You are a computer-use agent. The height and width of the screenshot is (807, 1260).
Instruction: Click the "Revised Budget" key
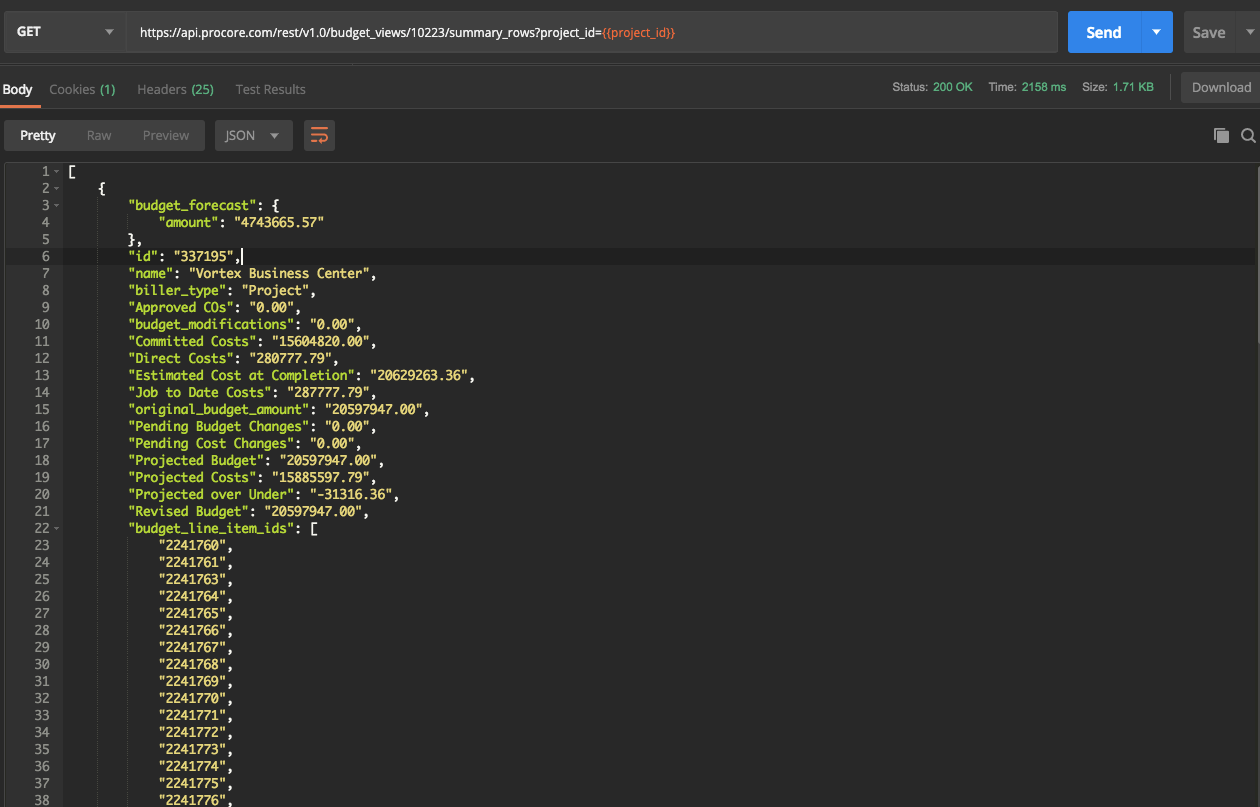[188, 512]
